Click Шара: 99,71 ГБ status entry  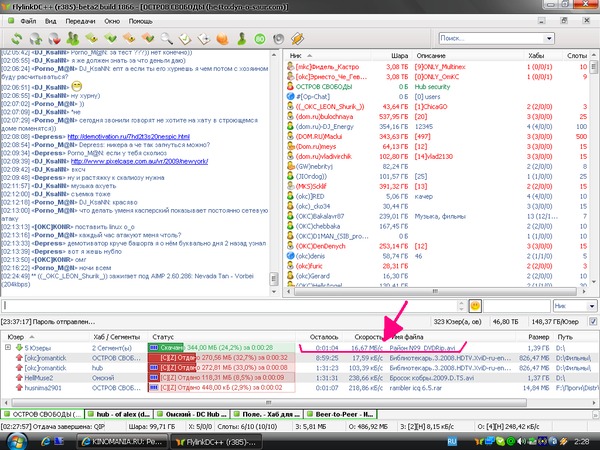pyautogui.click(x=152, y=426)
